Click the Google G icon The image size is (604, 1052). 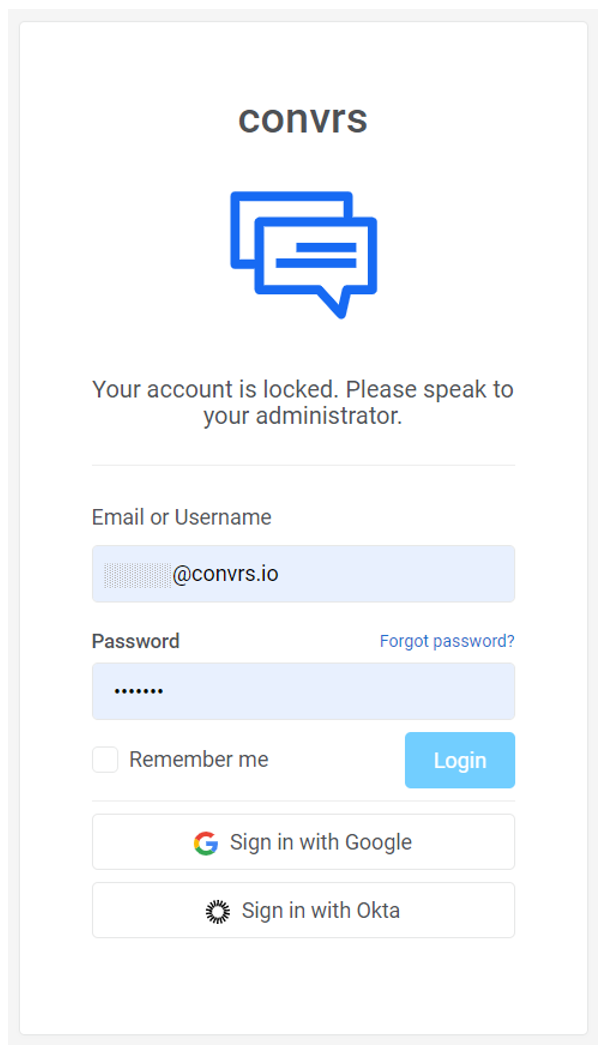tap(206, 843)
